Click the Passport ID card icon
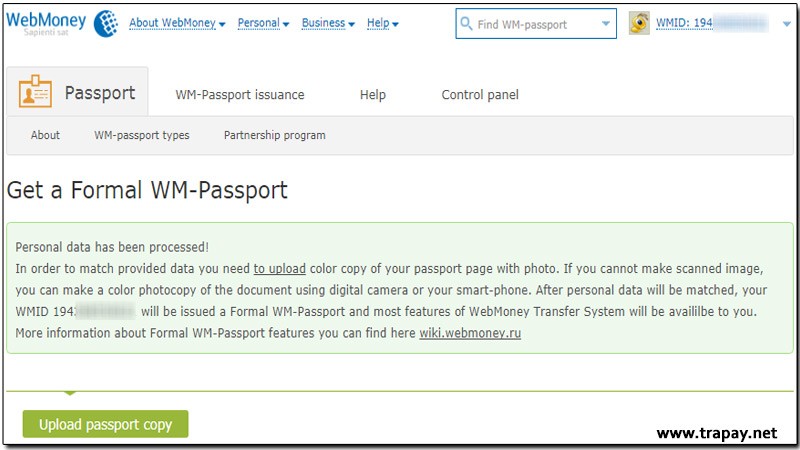Image resolution: width=800 pixels, height=450 pixels. tap(36, 93)
